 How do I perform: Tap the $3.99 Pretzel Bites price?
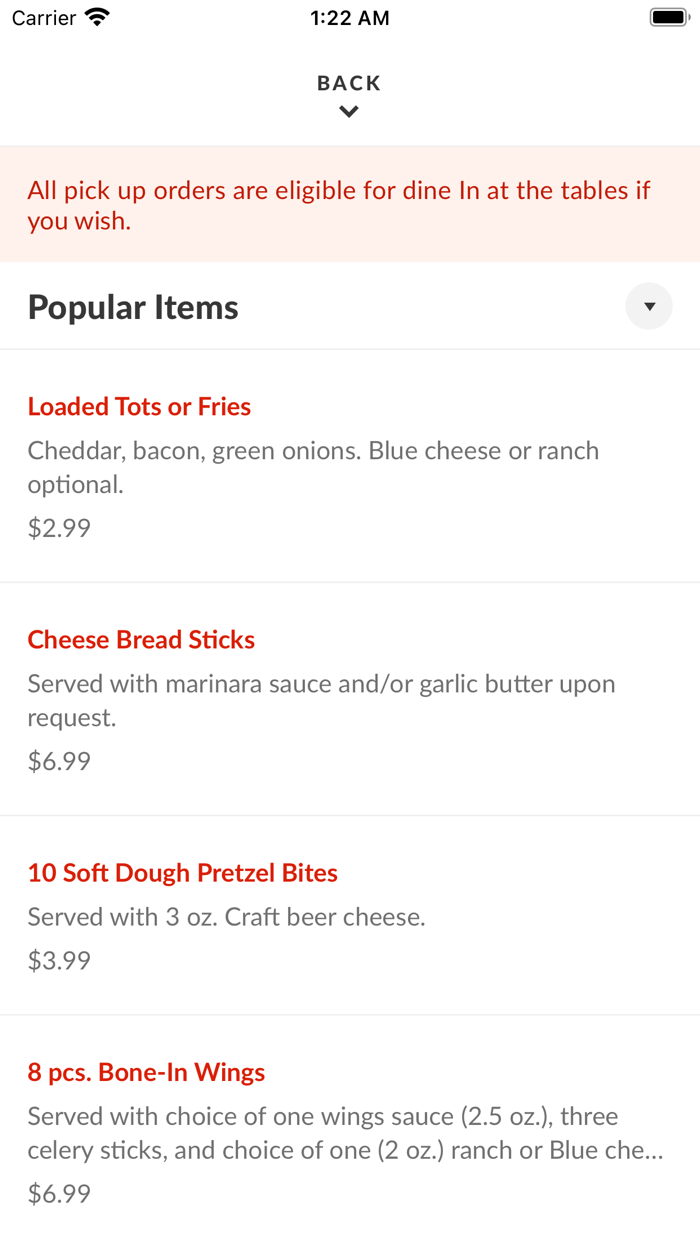tap(59, 960)
